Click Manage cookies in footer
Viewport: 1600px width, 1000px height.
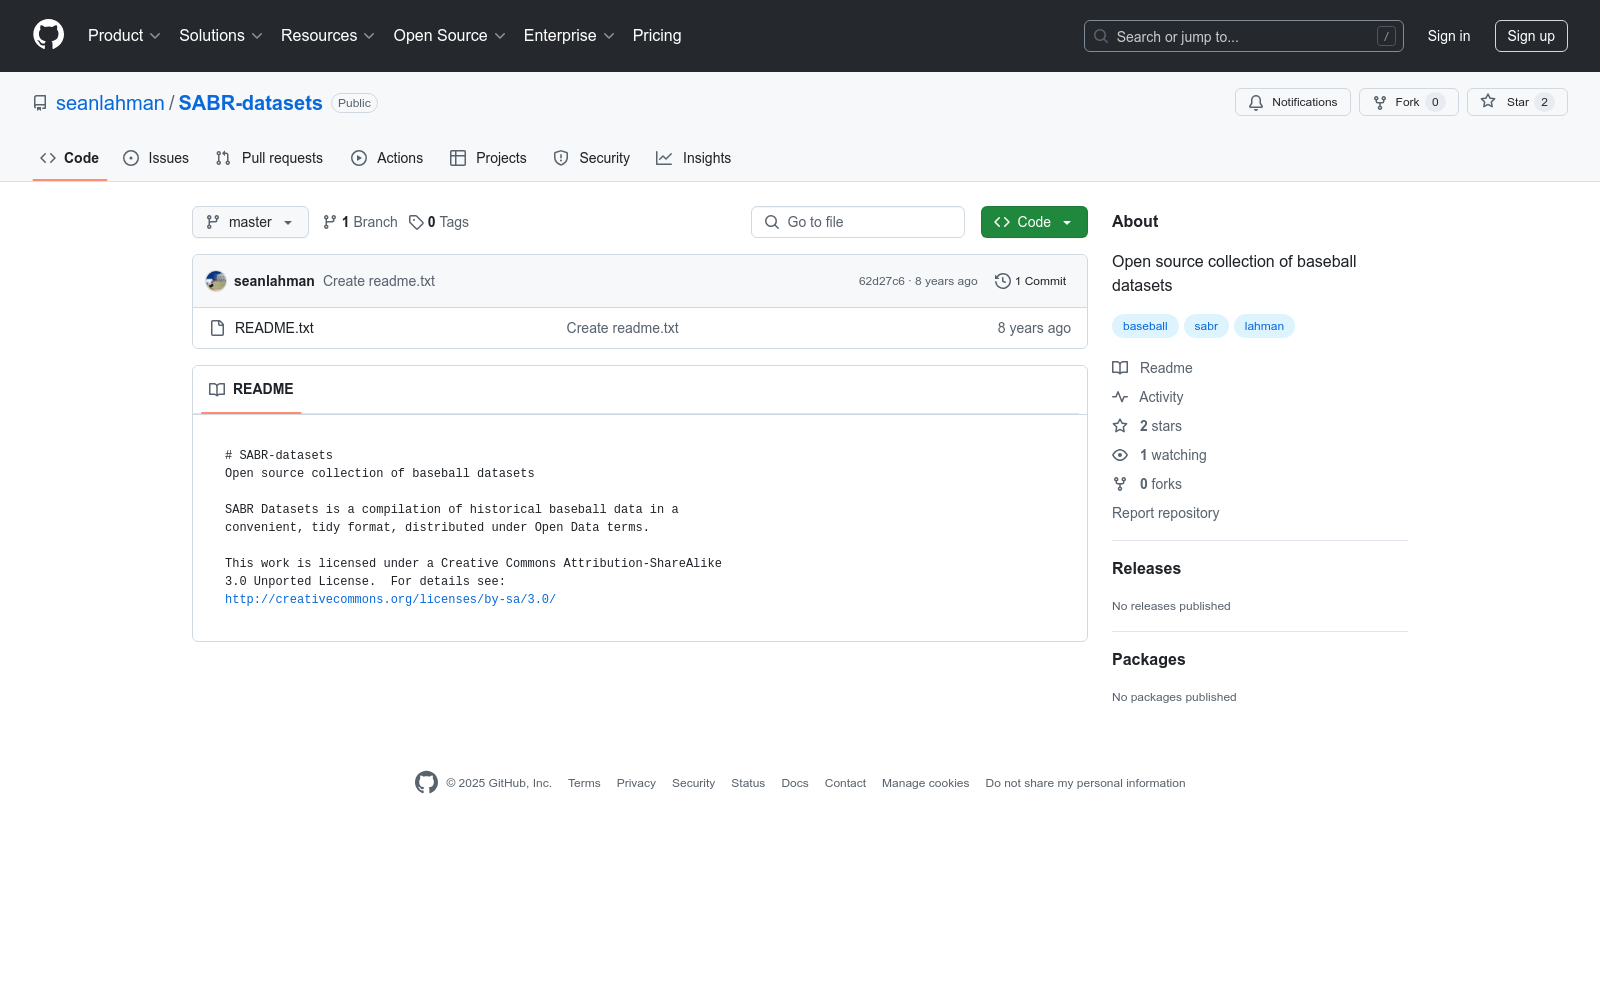tap(925, 783)
